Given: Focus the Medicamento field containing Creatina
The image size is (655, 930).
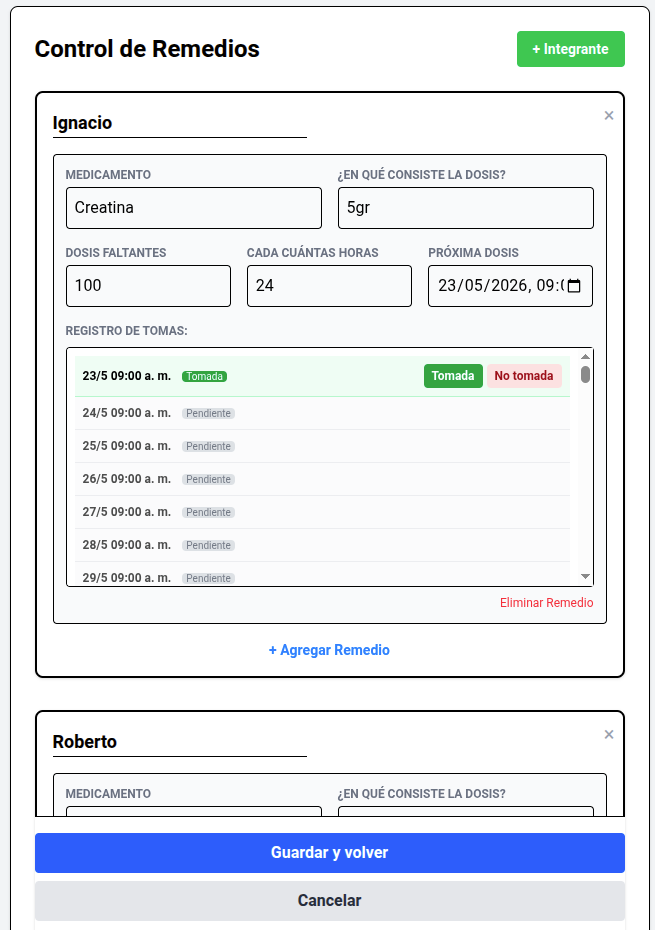Looking at the screenshot, I should tap(194, 208).
